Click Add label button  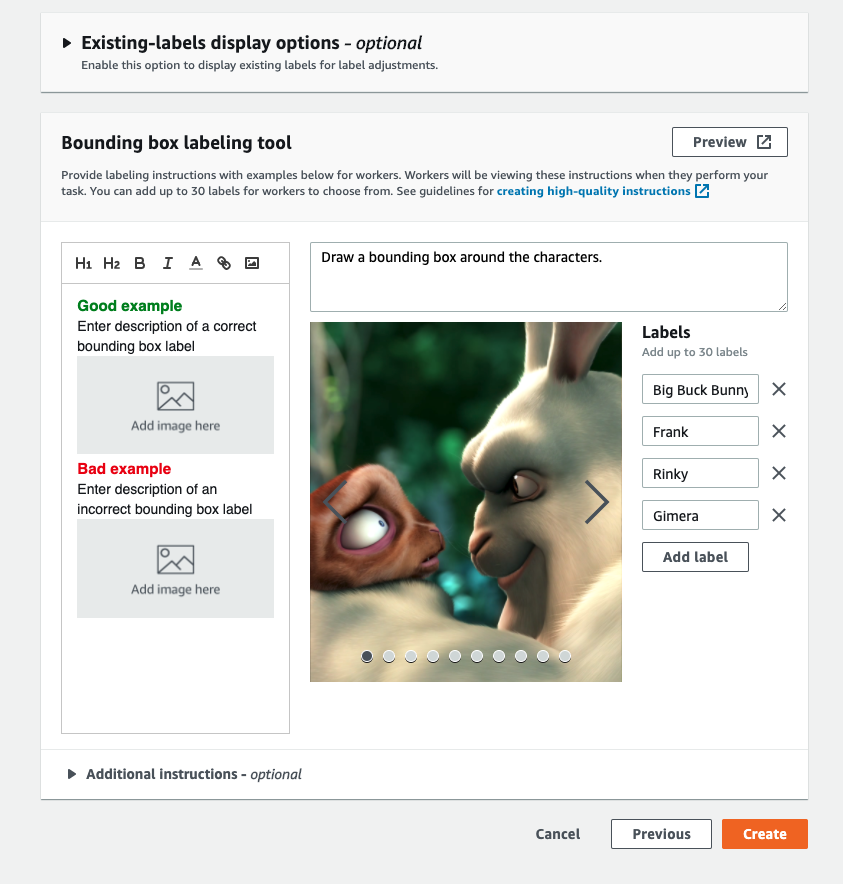695,557
